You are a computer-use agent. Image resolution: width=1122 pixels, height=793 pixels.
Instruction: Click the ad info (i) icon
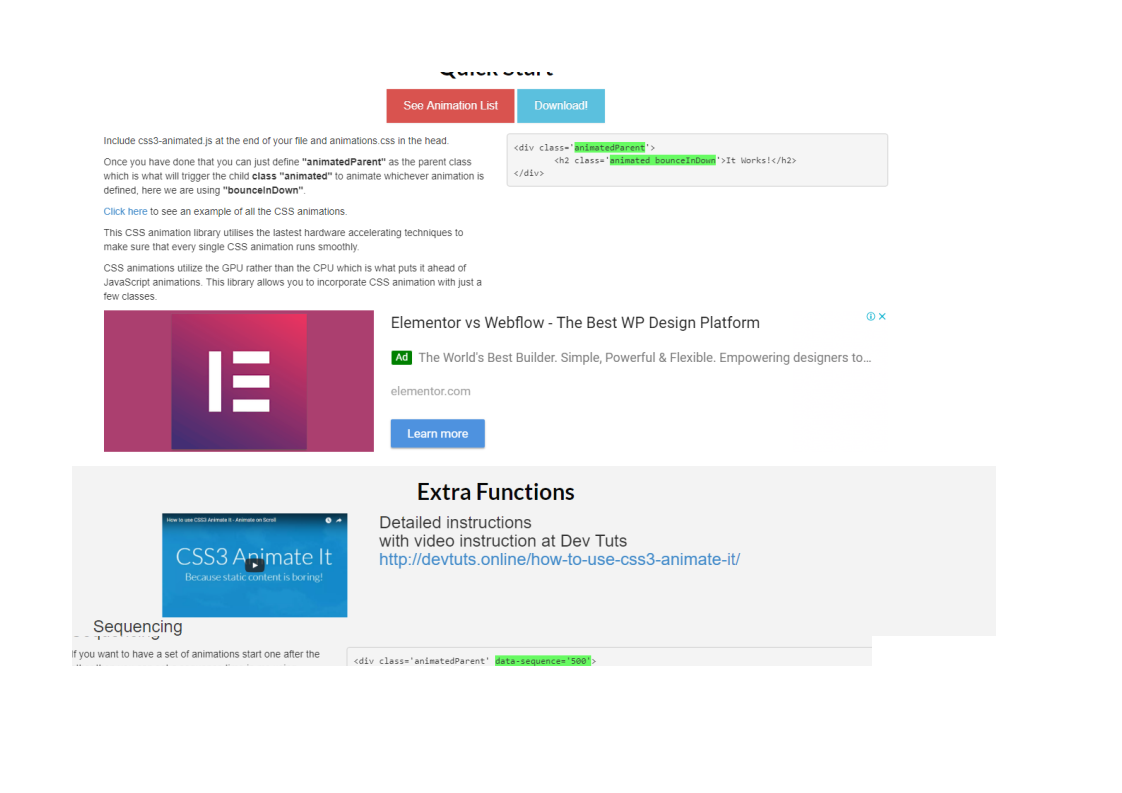[871, 316]
